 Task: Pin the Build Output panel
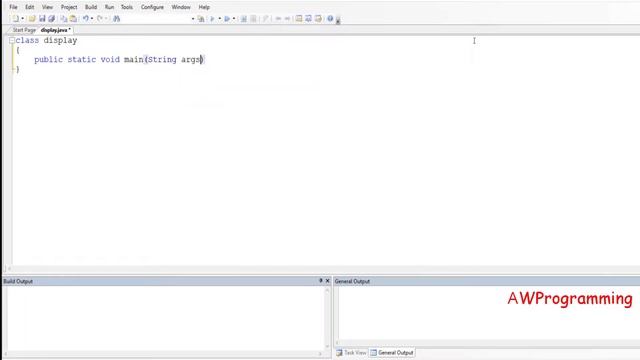click(x=320, y=281)
